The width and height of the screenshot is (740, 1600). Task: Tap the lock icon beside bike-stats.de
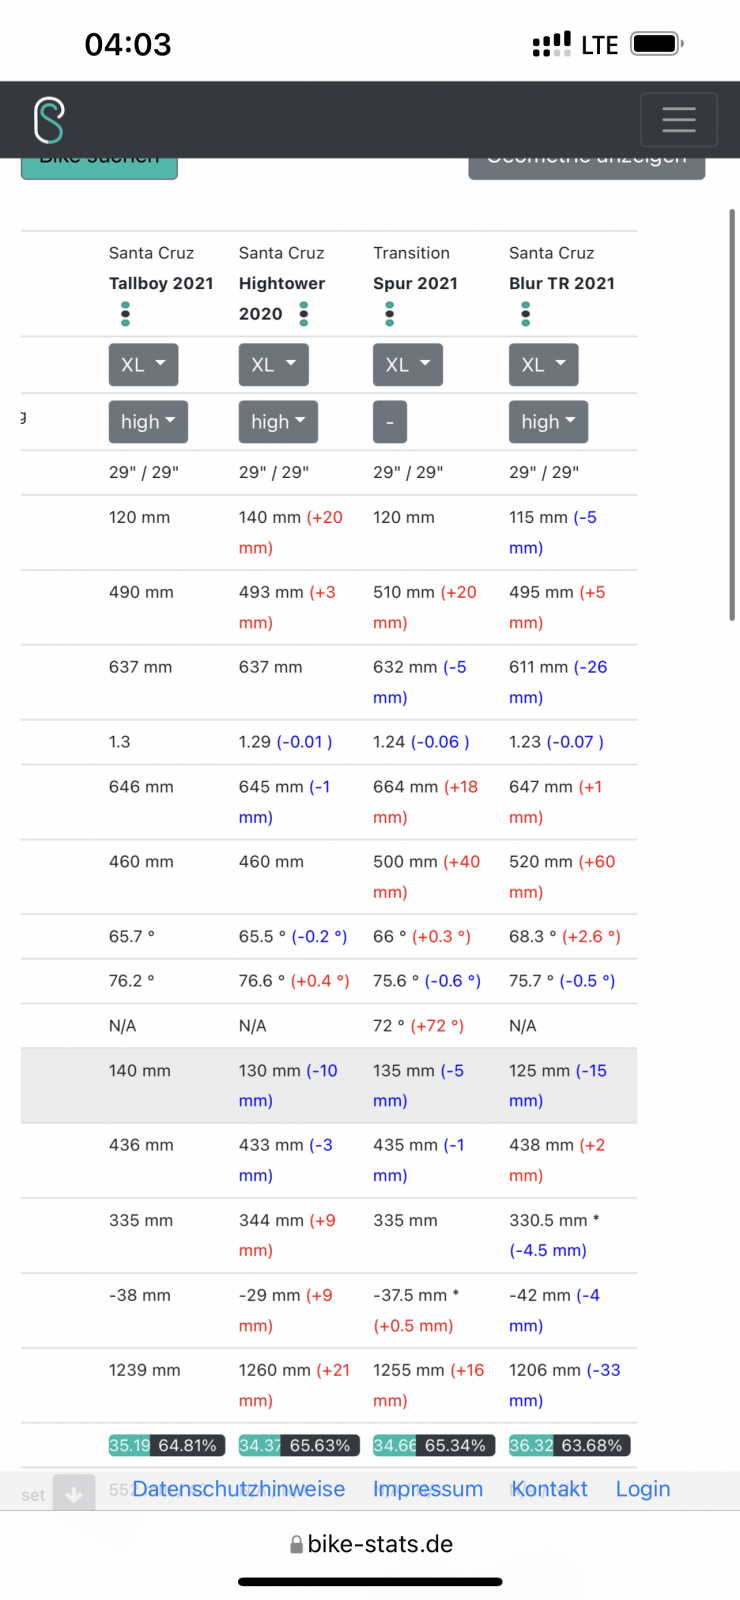(x=296, y=1545)
